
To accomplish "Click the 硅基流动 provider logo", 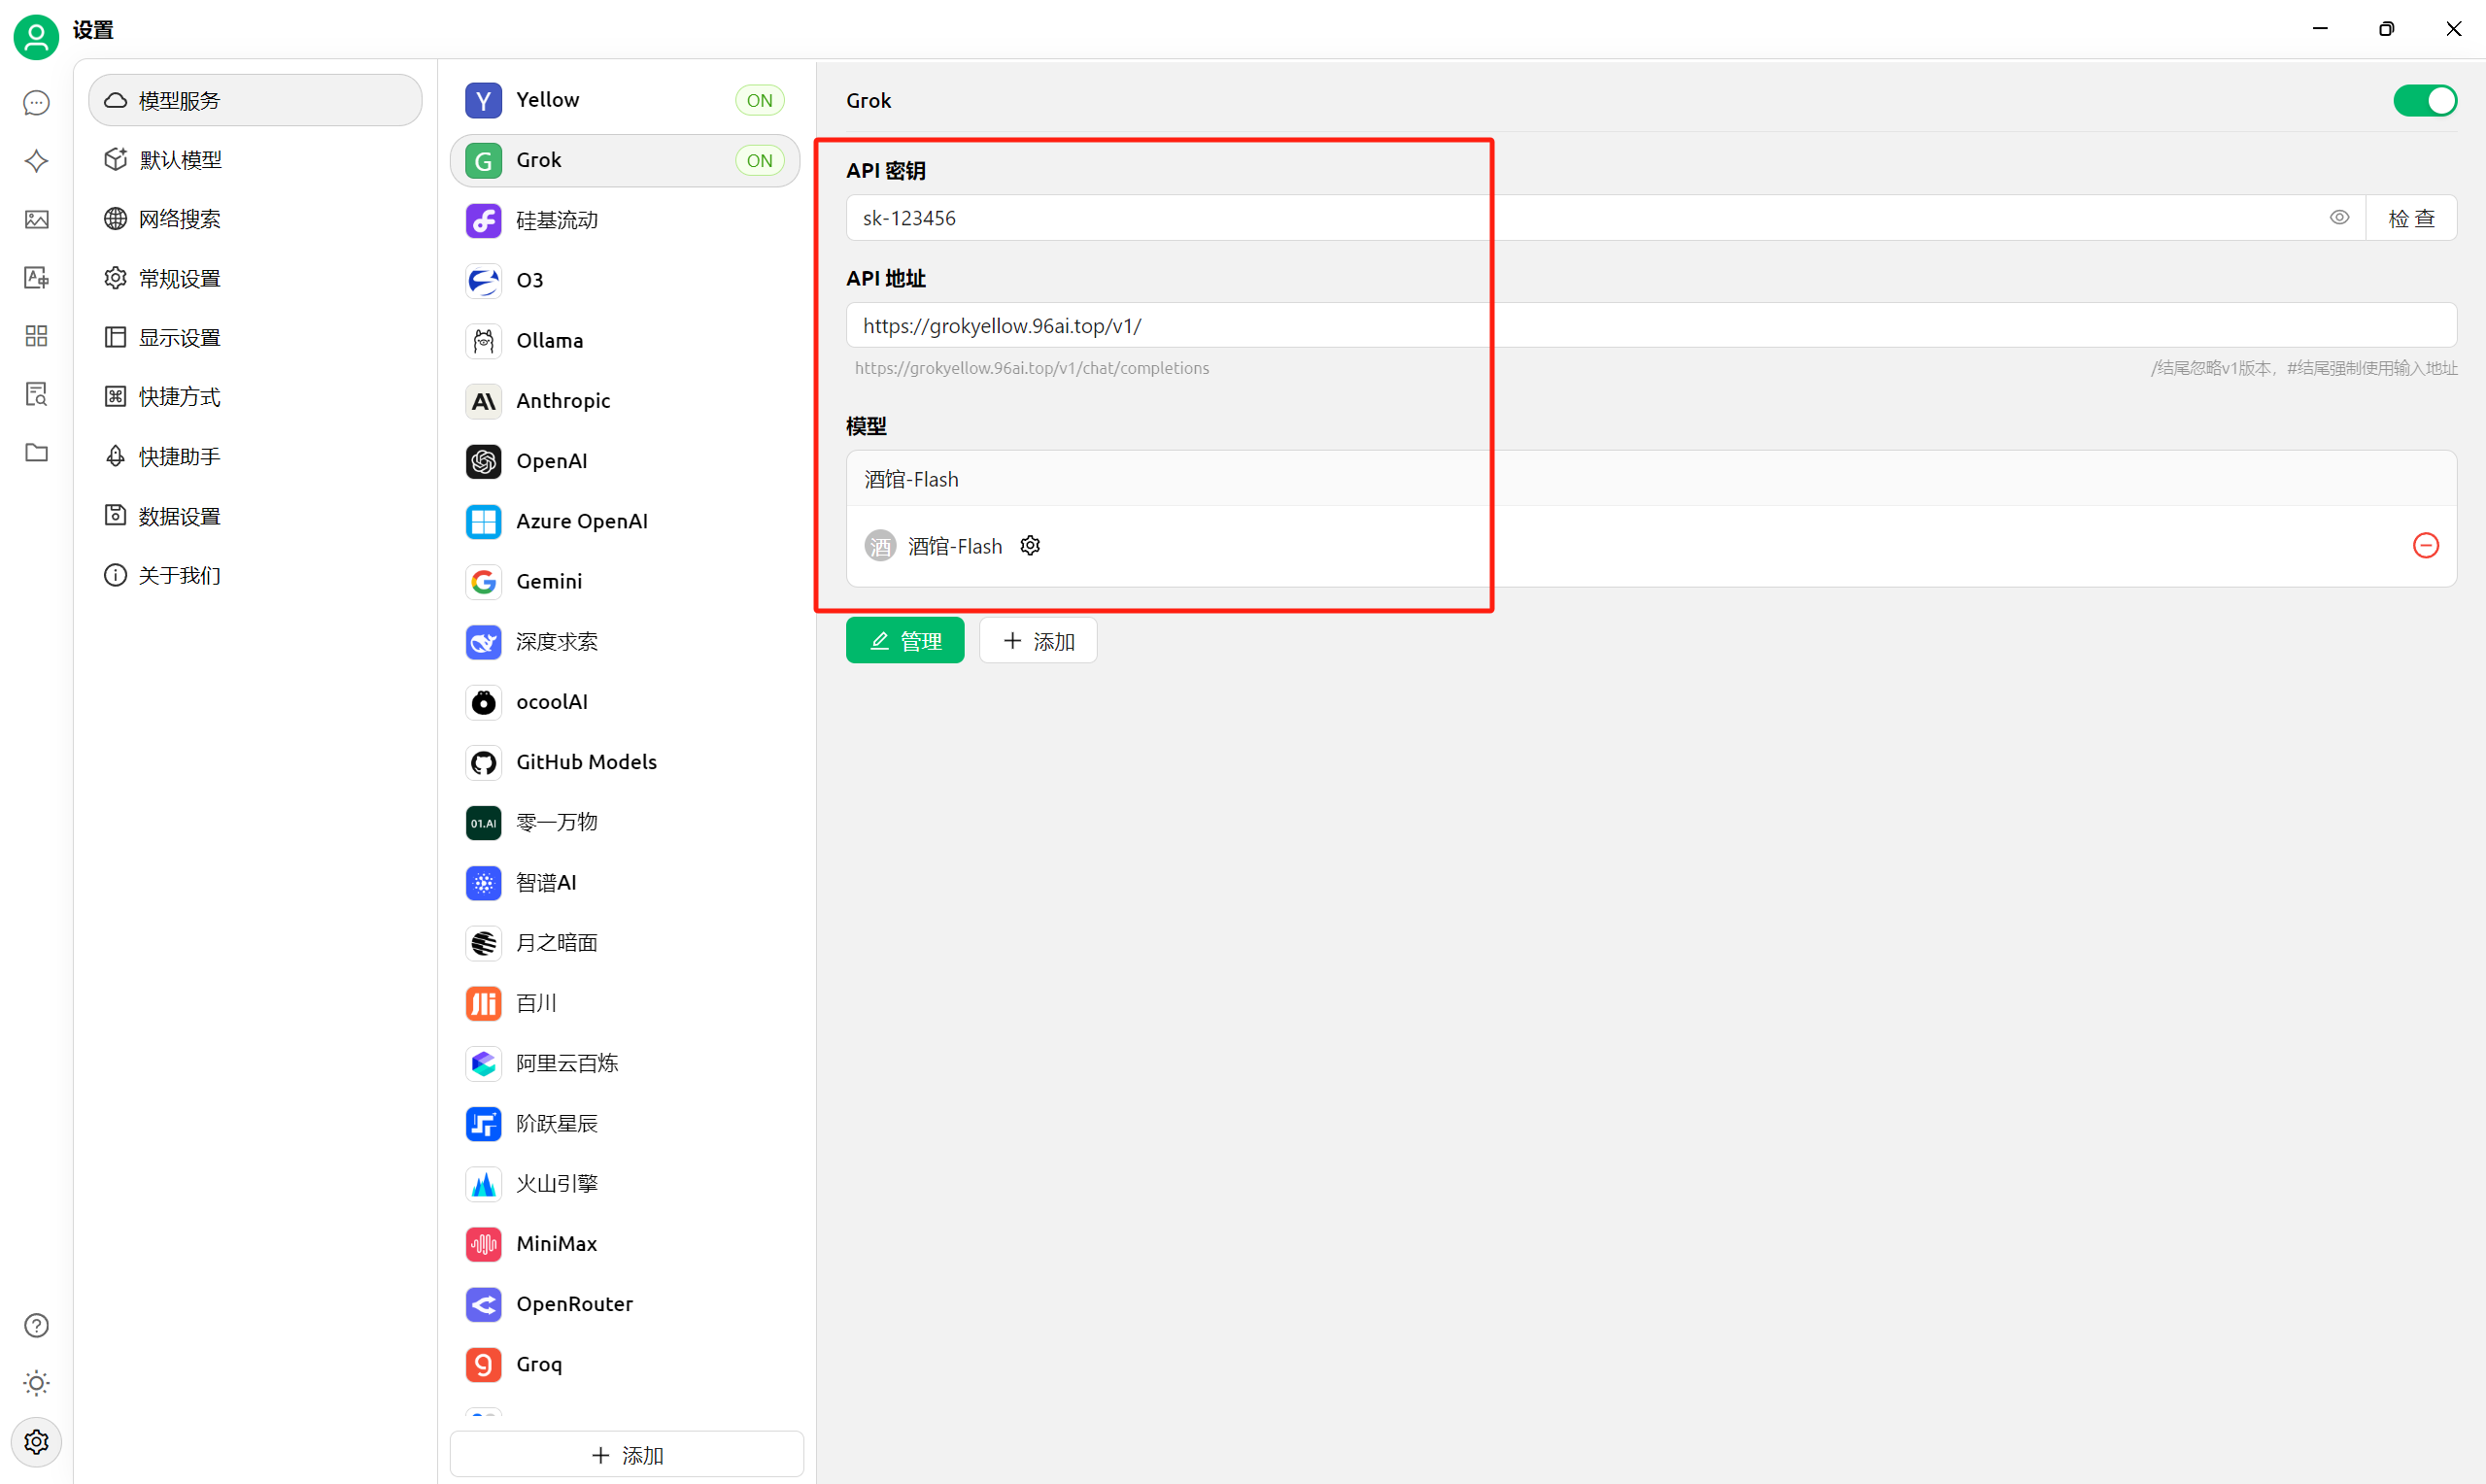I will 483,220.
